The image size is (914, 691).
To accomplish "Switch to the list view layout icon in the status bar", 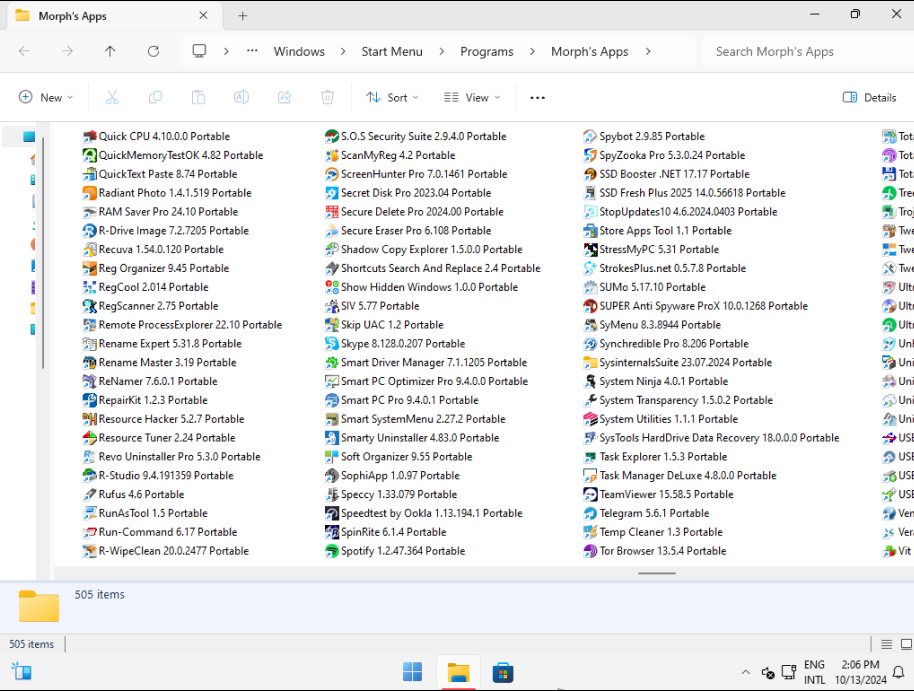I will pyautogui.click(x=887, y=644).
